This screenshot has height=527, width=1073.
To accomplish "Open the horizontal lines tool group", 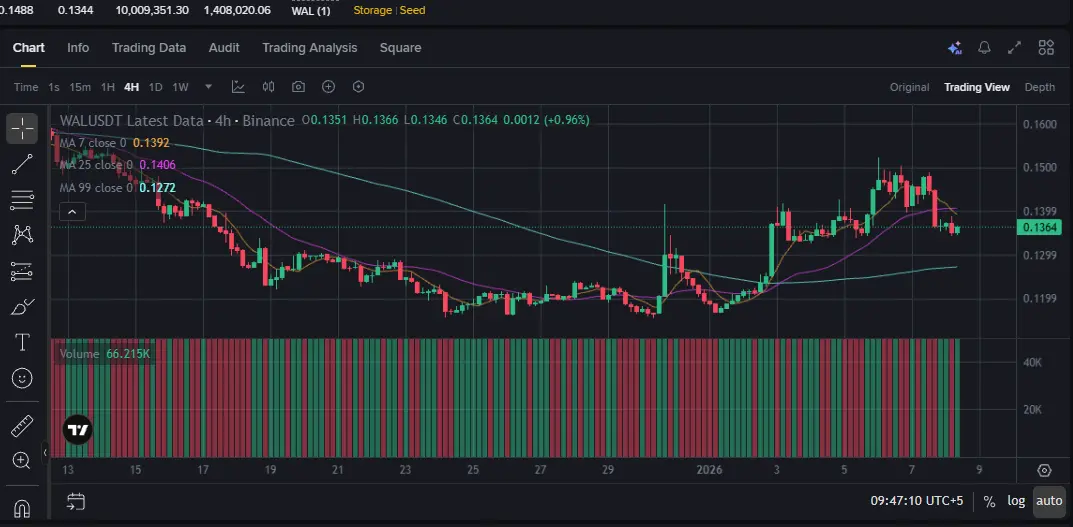I will [22, 200].
